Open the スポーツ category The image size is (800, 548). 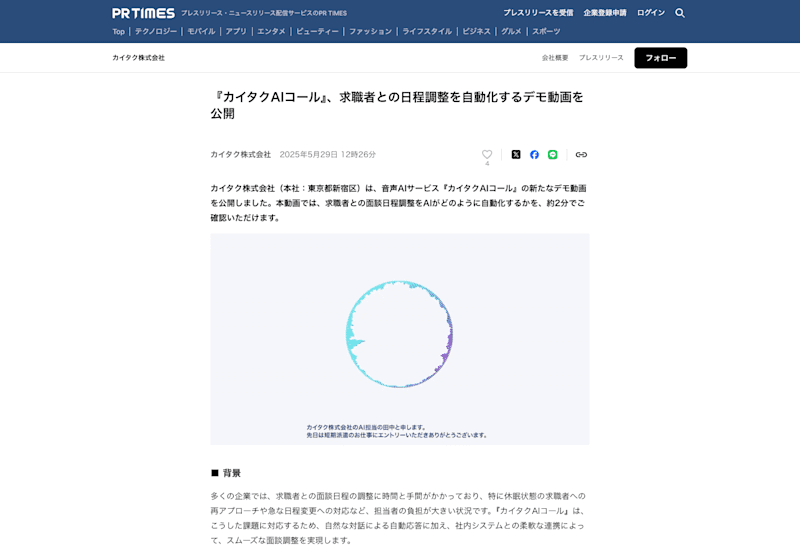coord(546,32)
